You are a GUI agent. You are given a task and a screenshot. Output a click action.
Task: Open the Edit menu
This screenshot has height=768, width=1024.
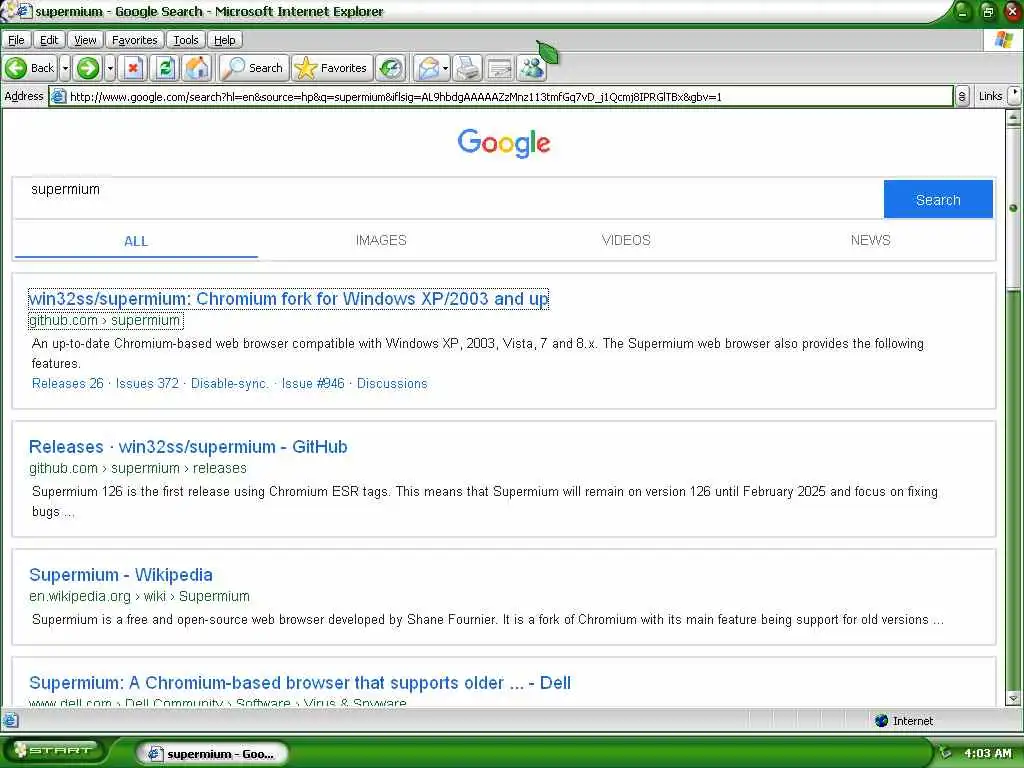pos(49,40)
